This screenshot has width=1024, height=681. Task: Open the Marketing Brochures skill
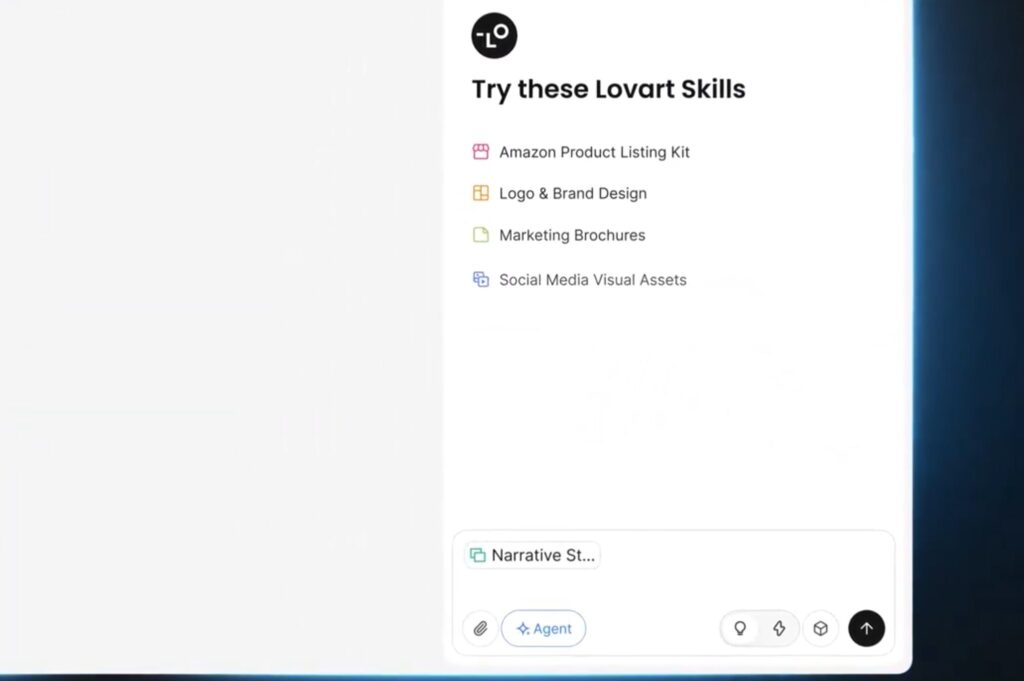(572, 235)
